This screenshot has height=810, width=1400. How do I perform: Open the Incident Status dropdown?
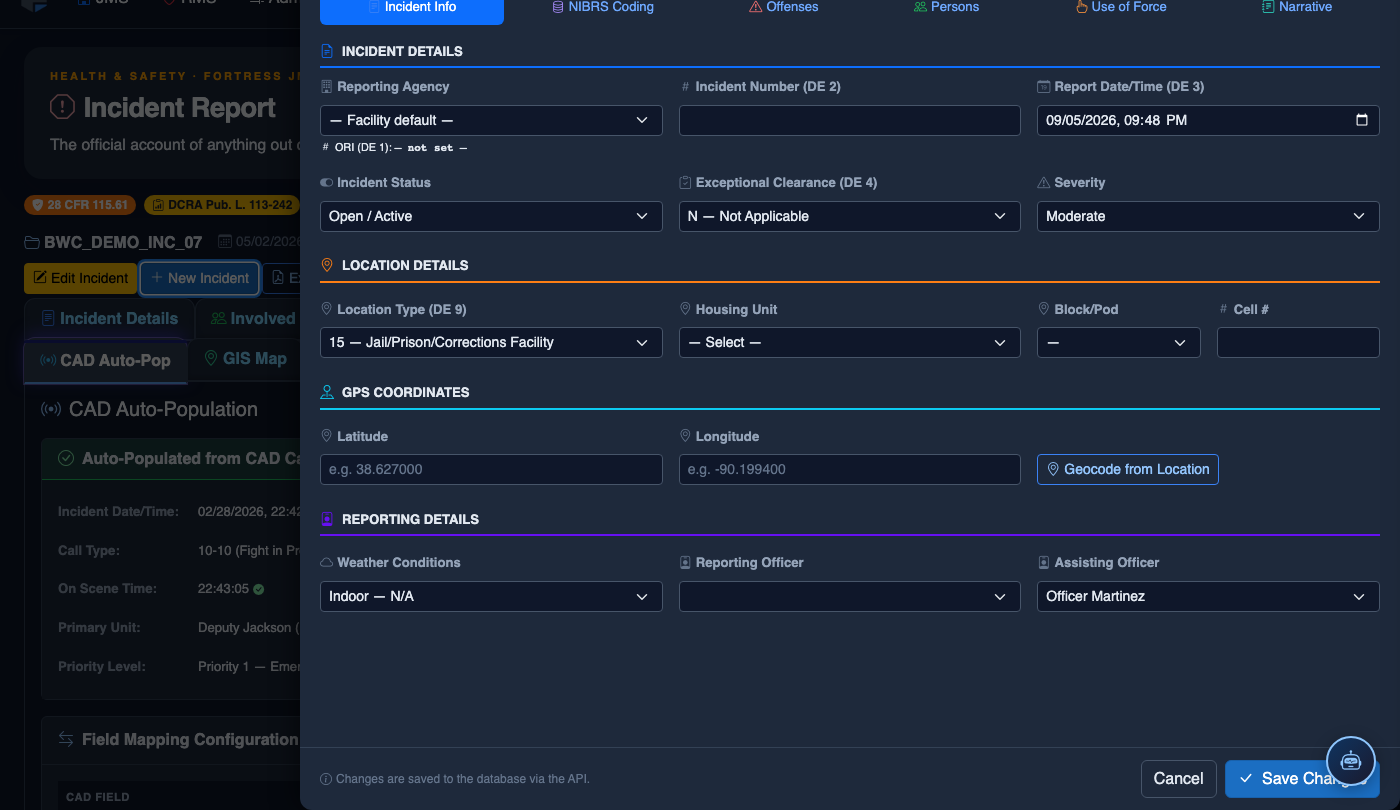pyautogui.click(x=491, y=216)
